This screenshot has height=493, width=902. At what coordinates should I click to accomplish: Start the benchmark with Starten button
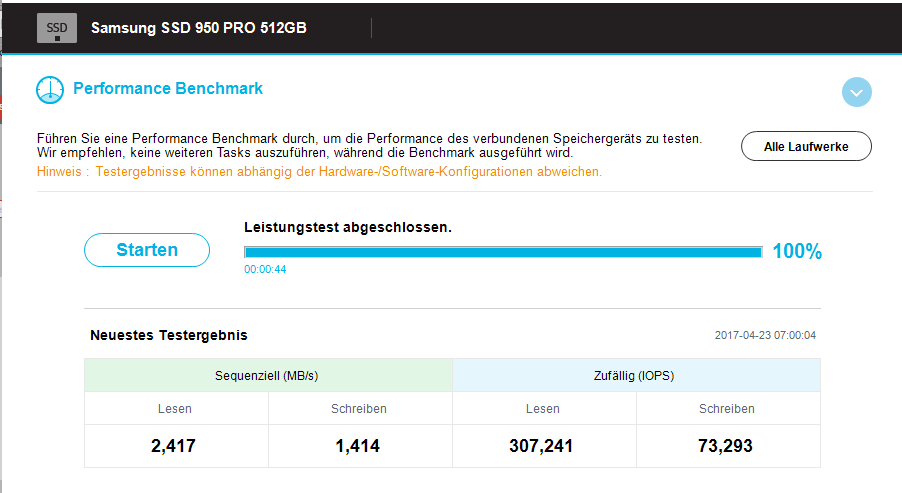coord(147,250)
